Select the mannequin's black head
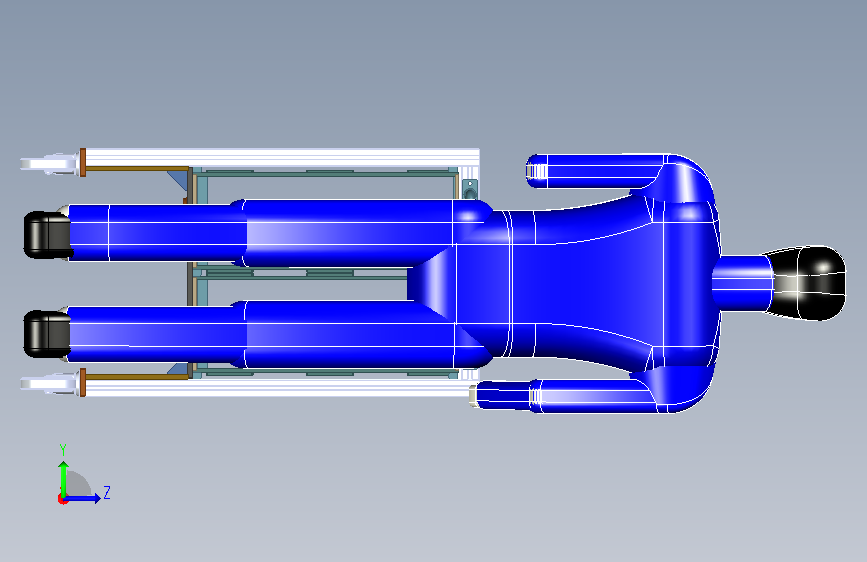The image size is (867, 562). (x=805, y=283)
